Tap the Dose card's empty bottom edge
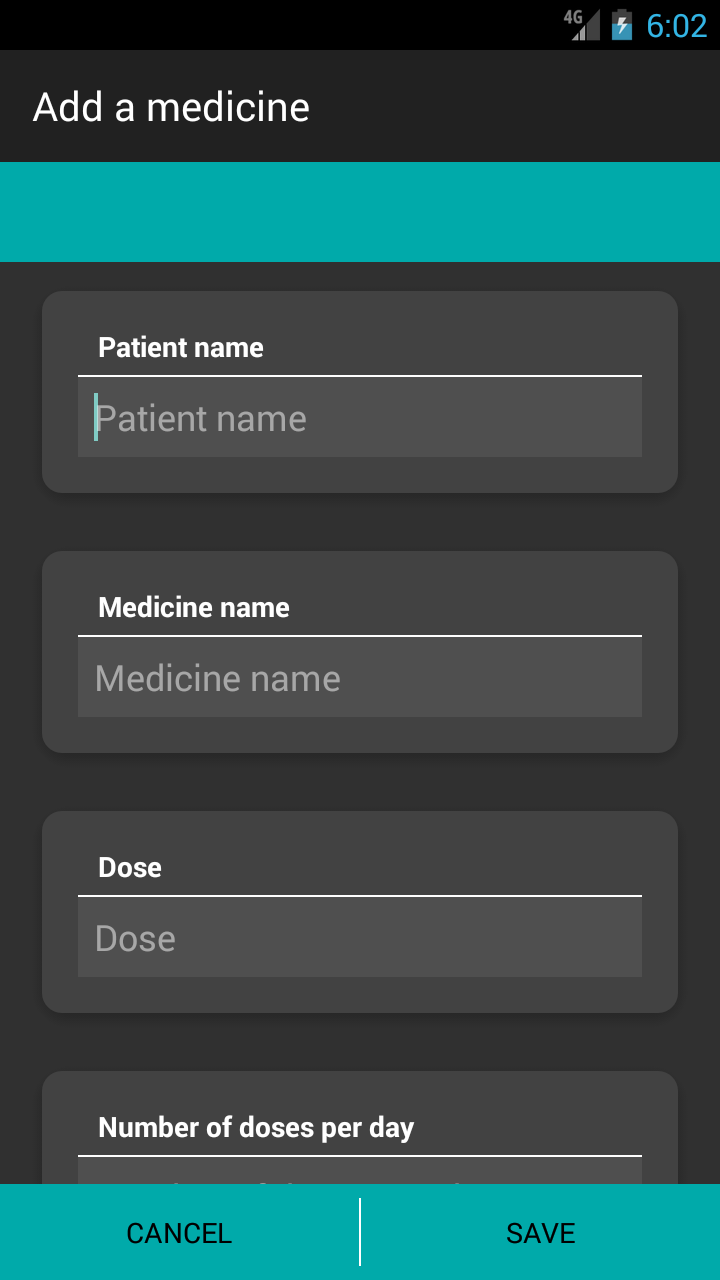Image resolution: width=720 pixels, height=1280 pixels. click(x=360, y=995)
